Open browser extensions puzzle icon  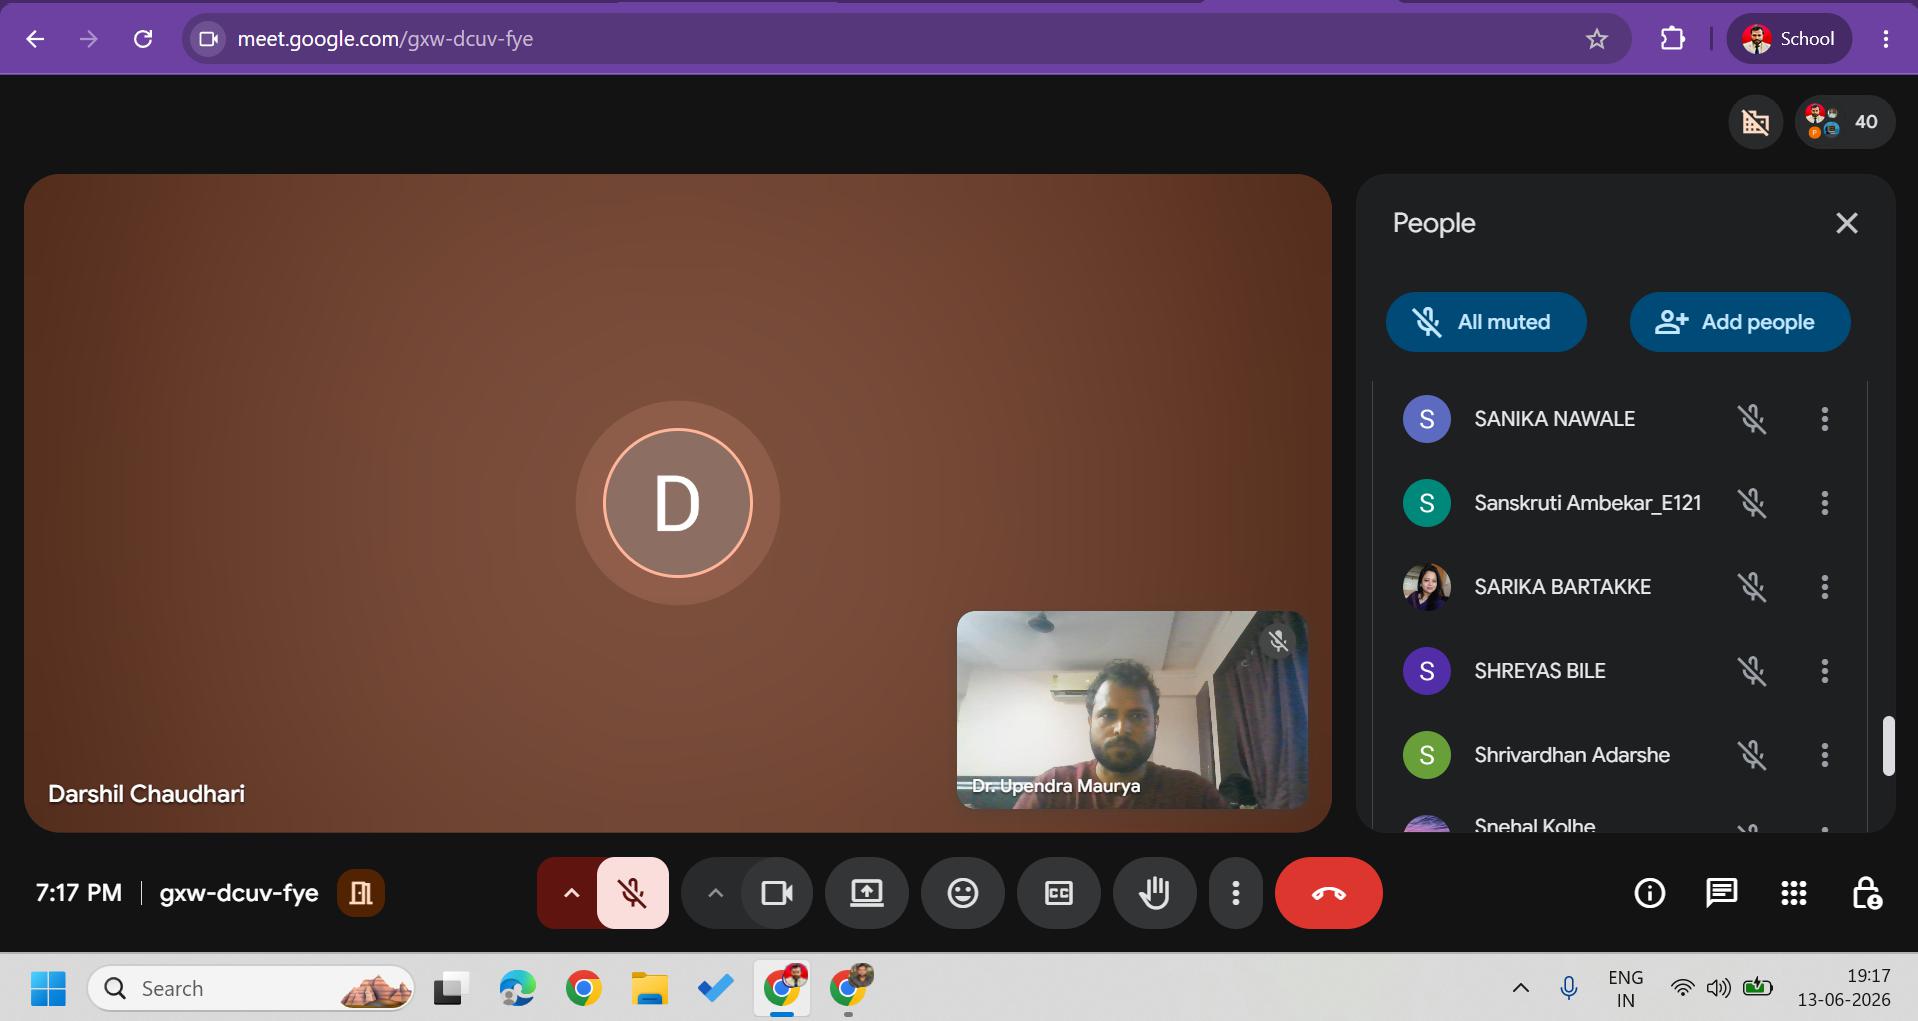click(x=1672, y=39)
